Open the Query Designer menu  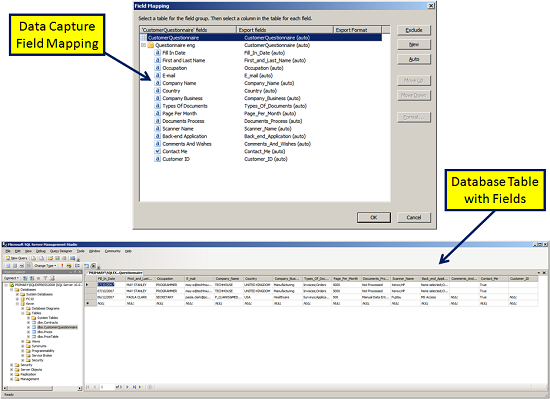(61, 251)
